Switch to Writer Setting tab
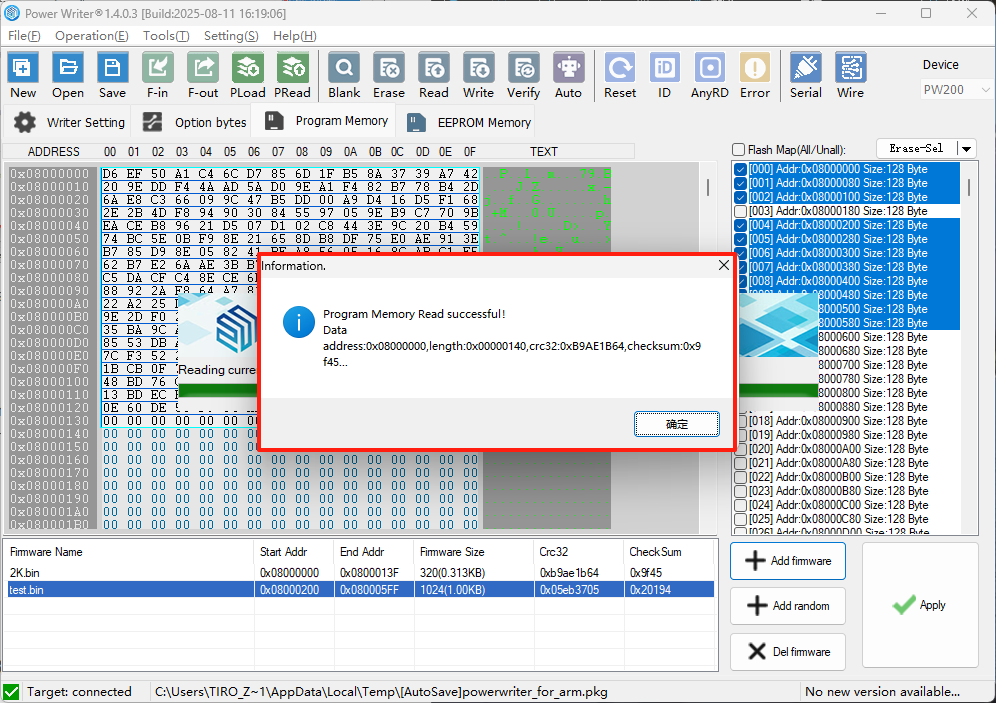Viewport: 996px width, 703px height. [69, 122]
